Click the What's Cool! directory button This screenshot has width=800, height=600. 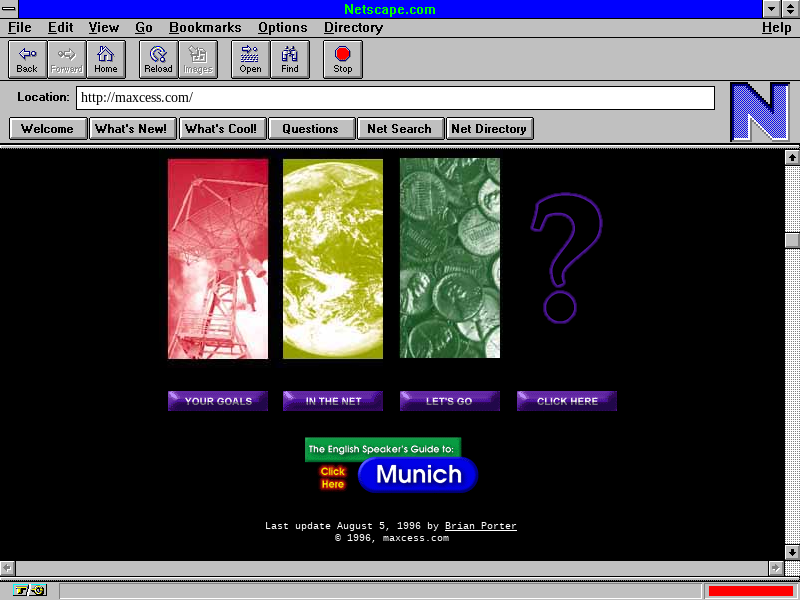pos(221,128)
